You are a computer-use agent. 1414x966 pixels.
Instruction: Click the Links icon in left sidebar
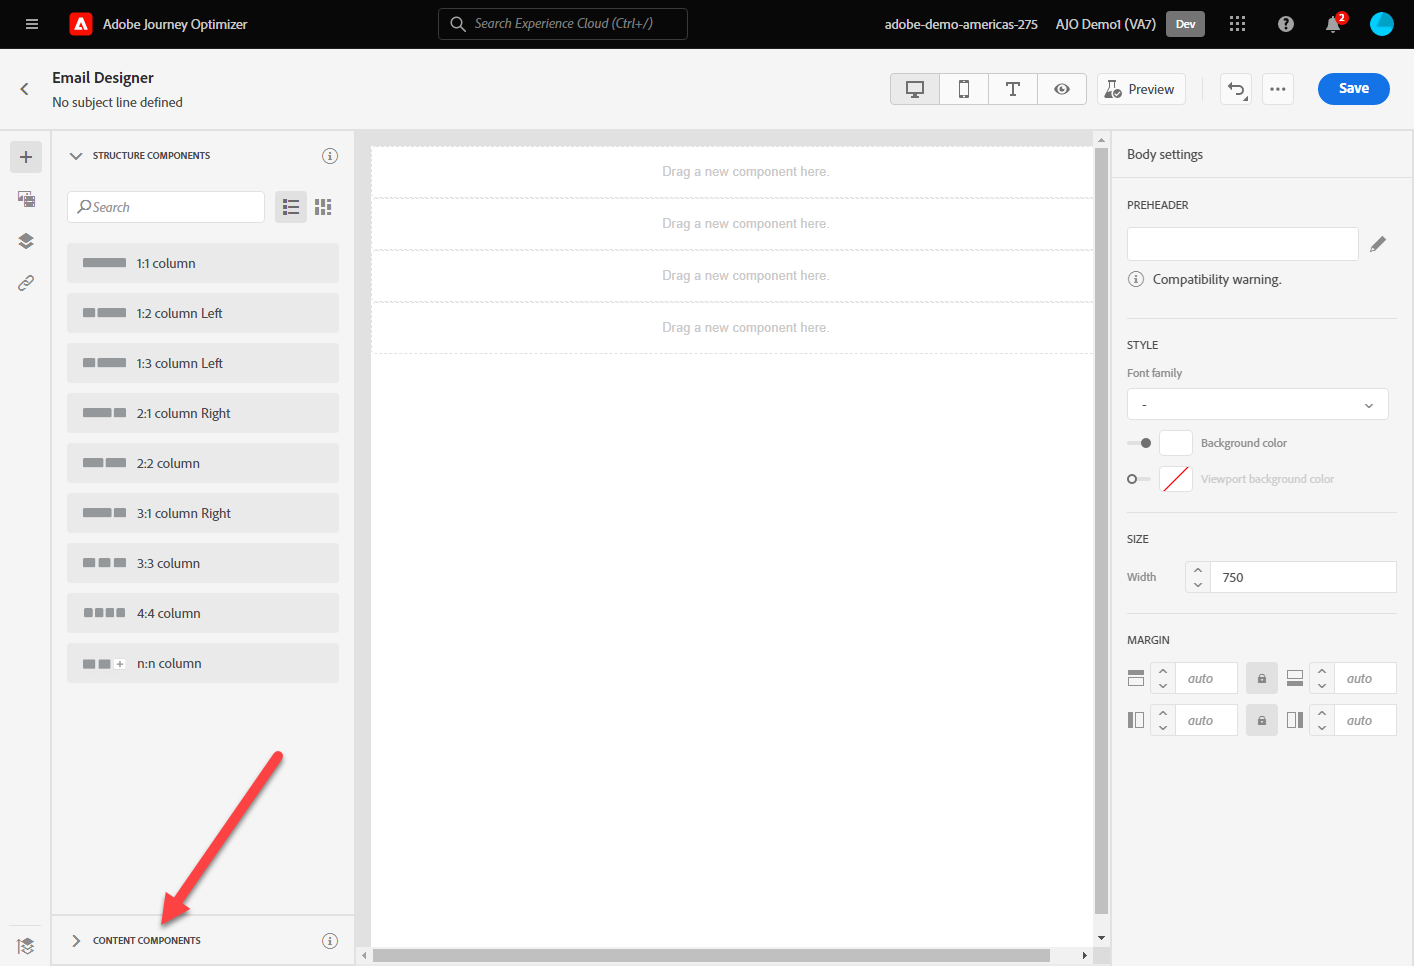26,283
